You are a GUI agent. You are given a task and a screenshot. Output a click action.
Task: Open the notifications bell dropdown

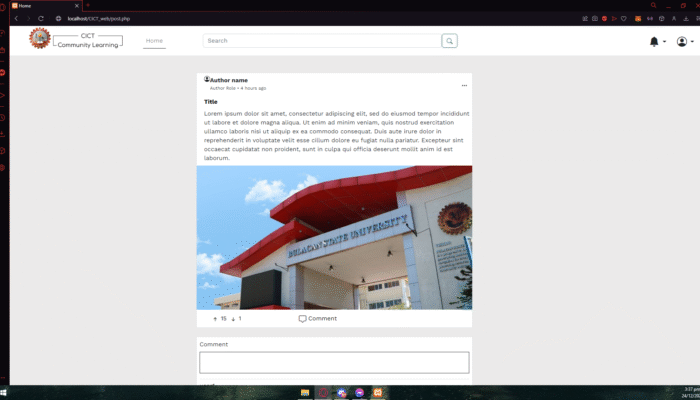coord(657,42)
